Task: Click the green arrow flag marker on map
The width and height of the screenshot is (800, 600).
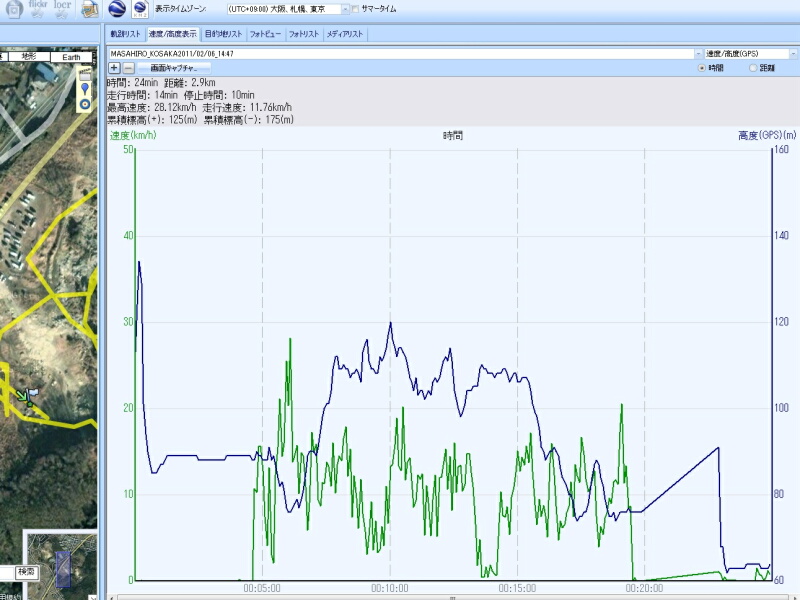Action: (x=27, y=396)
